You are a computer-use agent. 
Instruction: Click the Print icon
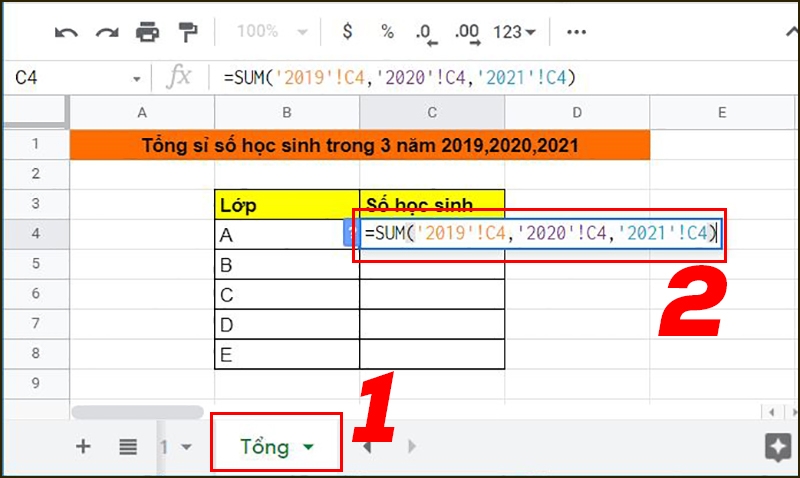tap(147, 32)
